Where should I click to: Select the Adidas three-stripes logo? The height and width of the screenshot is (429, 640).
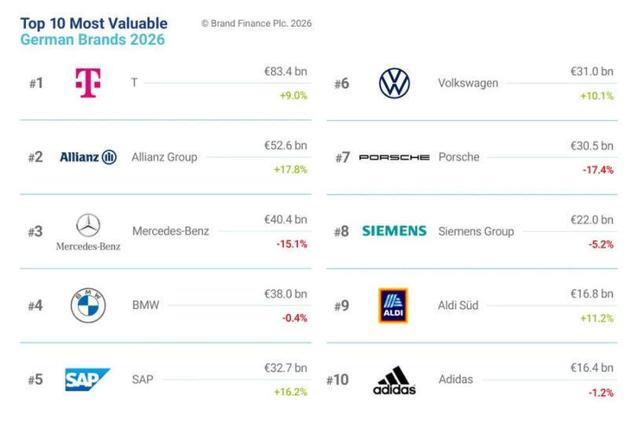394,380
